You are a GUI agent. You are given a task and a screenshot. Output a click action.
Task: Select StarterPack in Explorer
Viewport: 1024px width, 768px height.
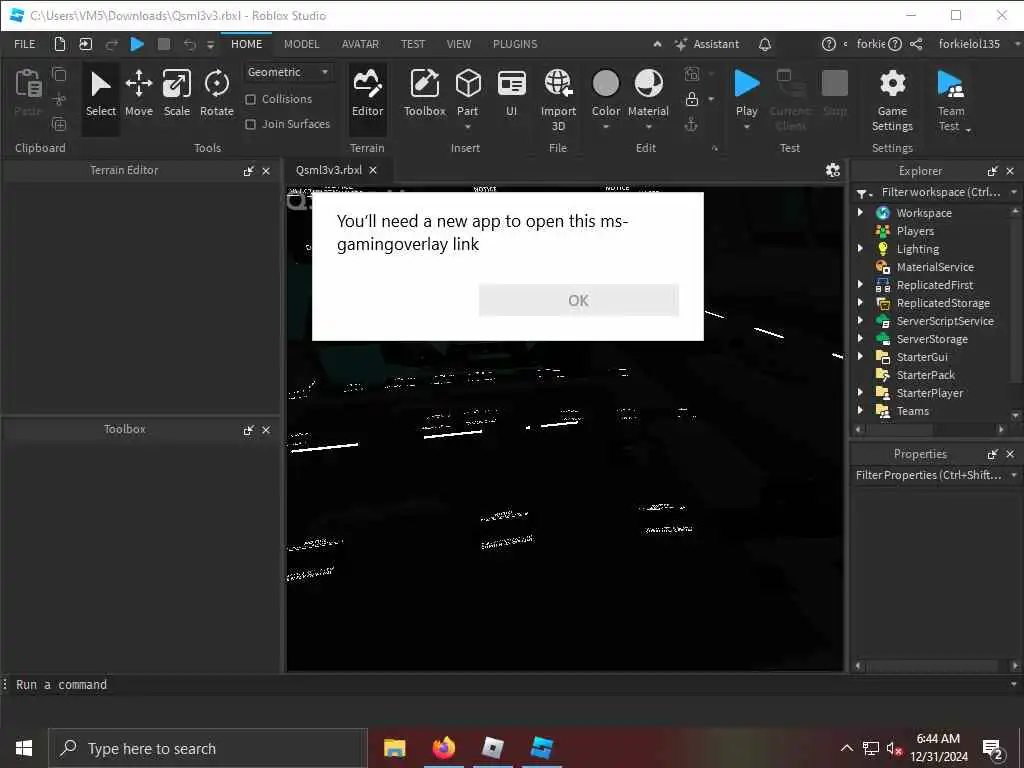click(x=925, y=375)
